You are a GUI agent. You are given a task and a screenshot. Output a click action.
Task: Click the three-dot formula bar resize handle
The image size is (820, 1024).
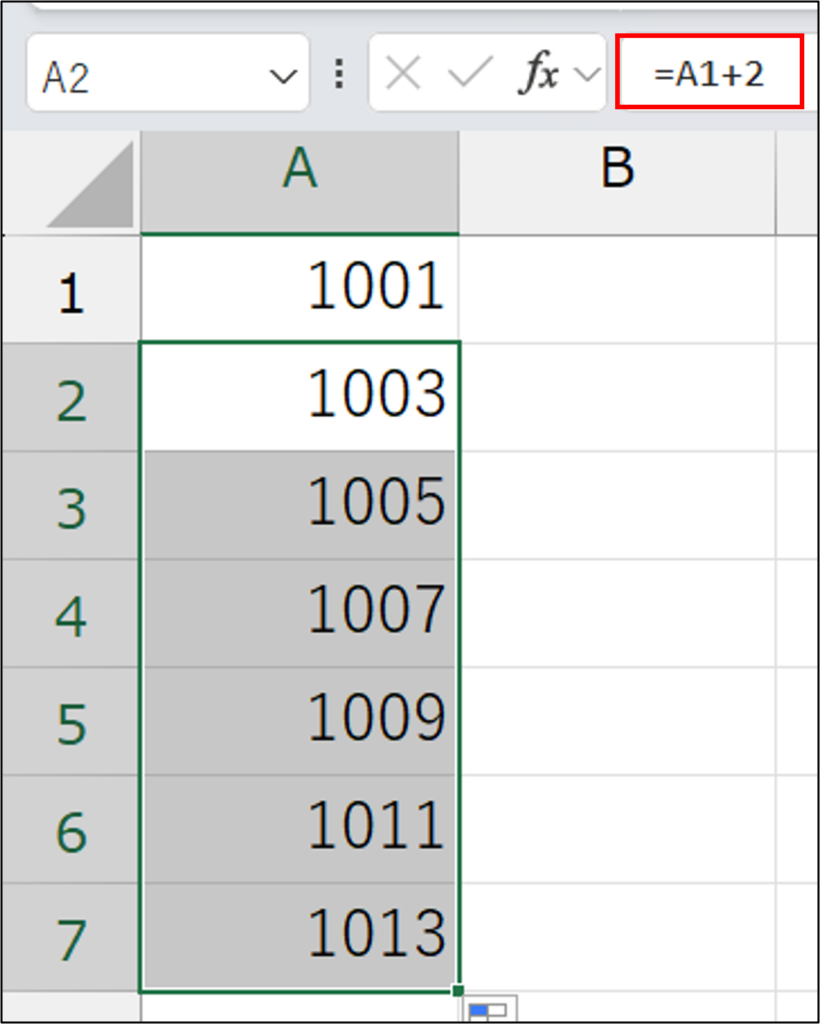pos(340,74)
